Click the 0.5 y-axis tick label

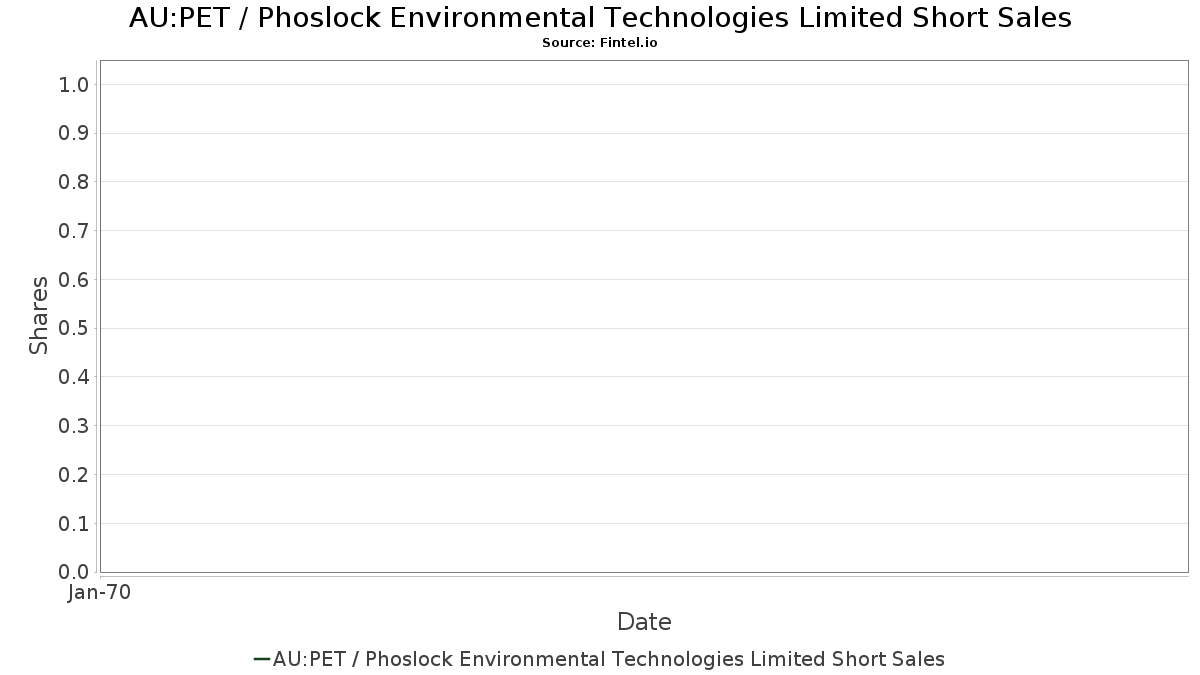[x=75, y=329]
